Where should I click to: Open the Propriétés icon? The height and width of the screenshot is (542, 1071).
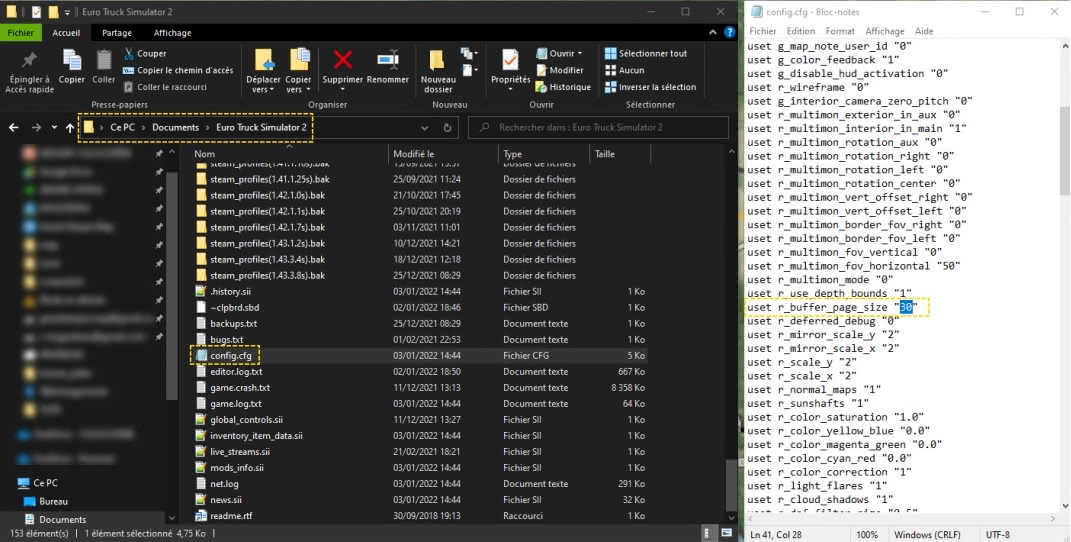pos(510,59)
